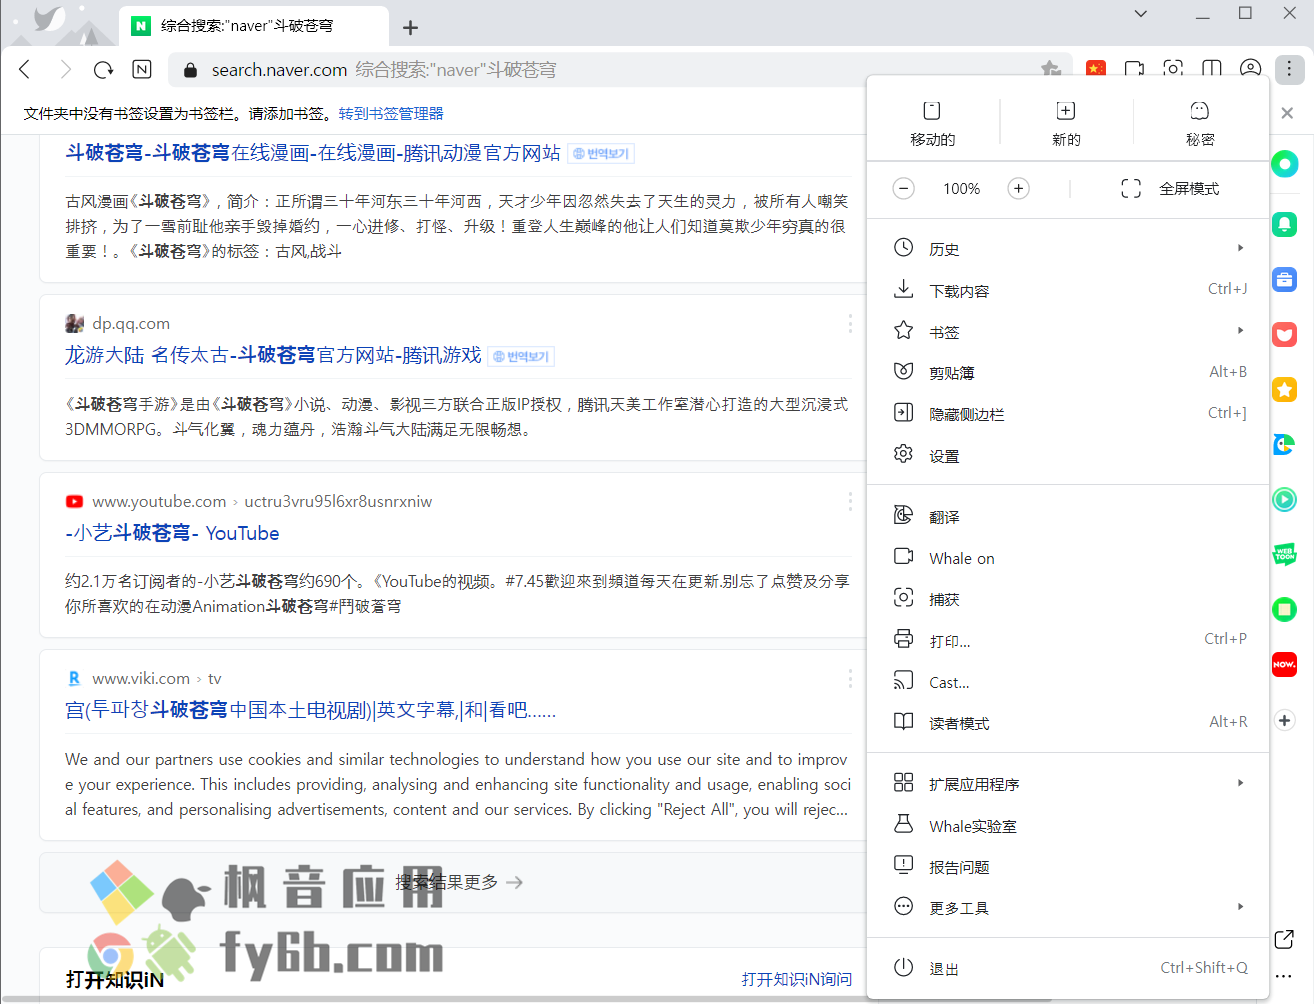
Task: Open the Whale media record toolbar icon
Action: coord(1134,69)
